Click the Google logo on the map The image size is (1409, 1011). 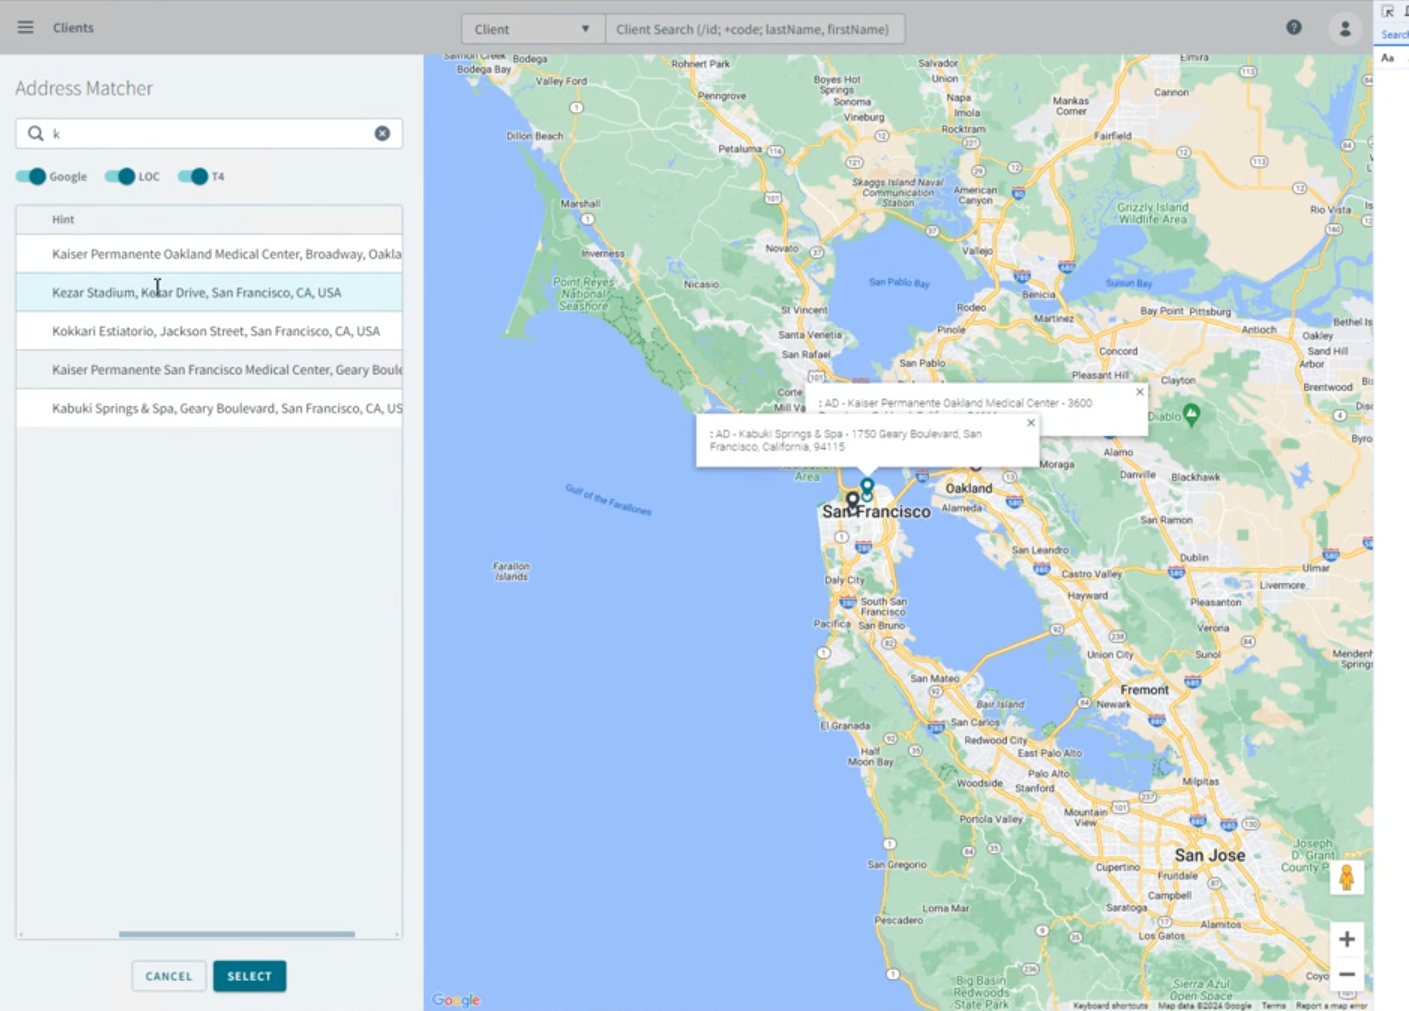[x=456, y=998]
